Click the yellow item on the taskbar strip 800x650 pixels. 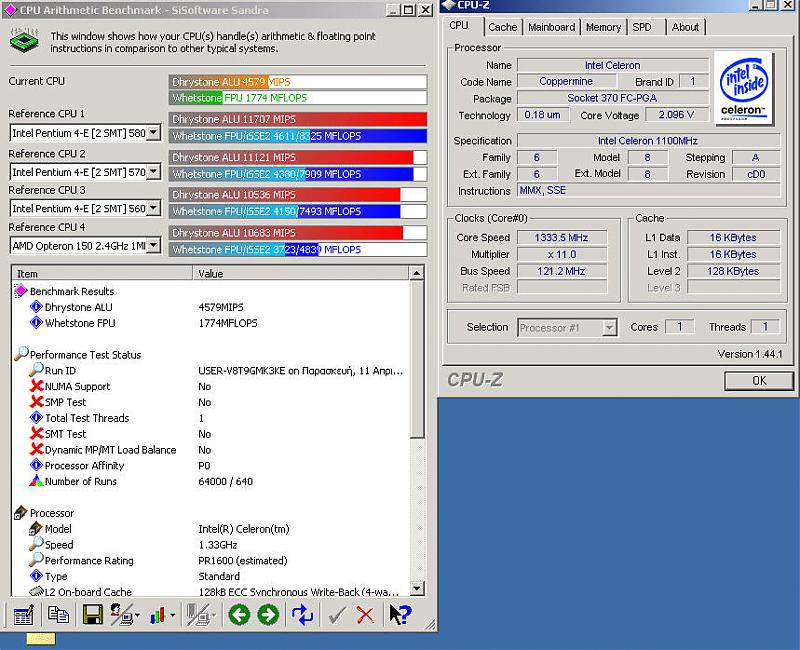[41, 639]
